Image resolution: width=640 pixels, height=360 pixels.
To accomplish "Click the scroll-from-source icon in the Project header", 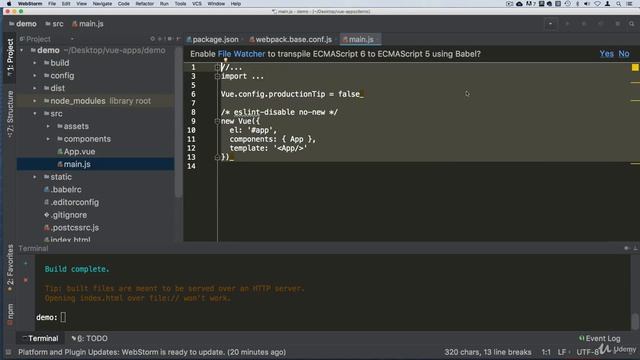I will (153, 39).
